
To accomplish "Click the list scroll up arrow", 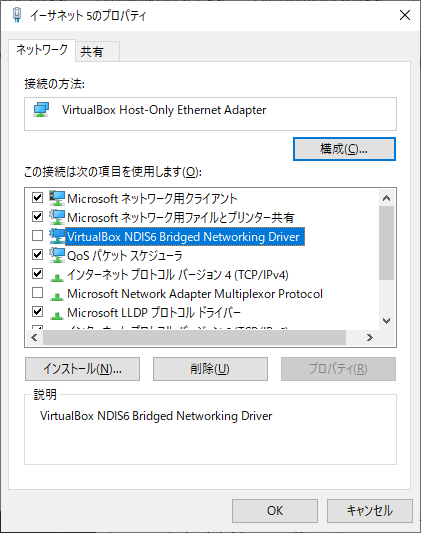I will click(386, 198).
